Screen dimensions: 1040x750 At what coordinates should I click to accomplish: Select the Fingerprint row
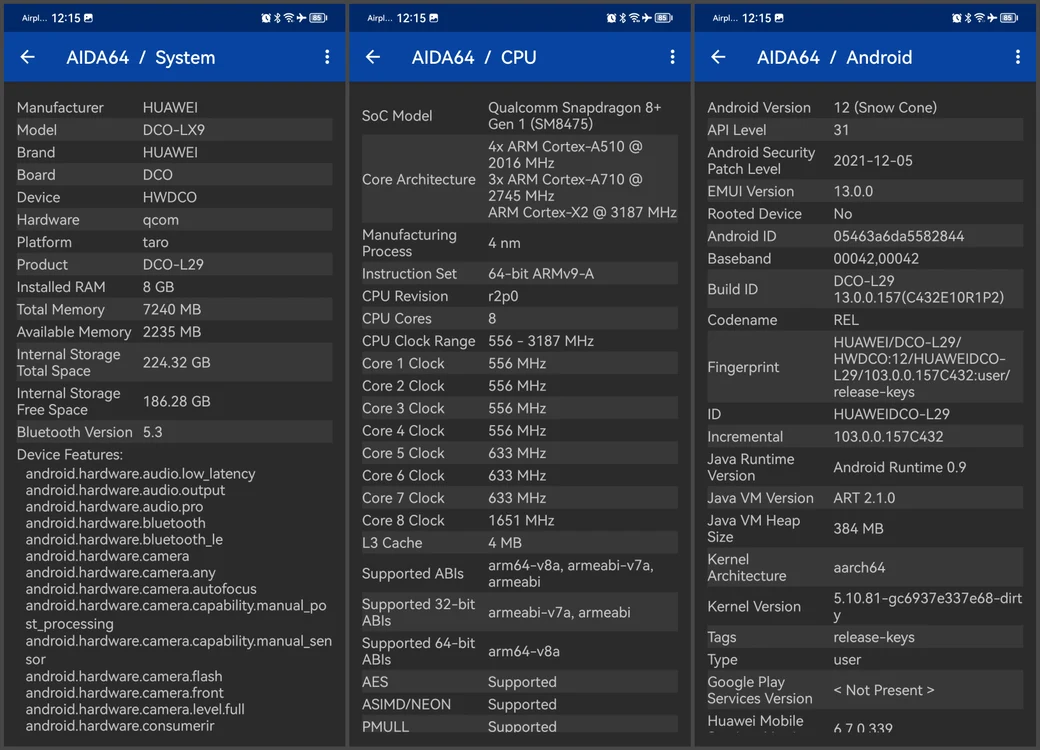(865, 367)
